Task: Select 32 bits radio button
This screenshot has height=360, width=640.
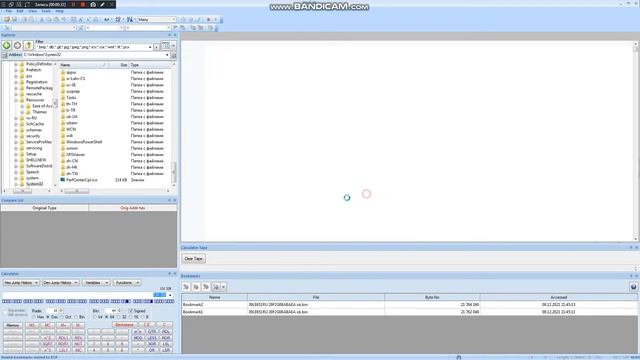Action: point(119,317)
